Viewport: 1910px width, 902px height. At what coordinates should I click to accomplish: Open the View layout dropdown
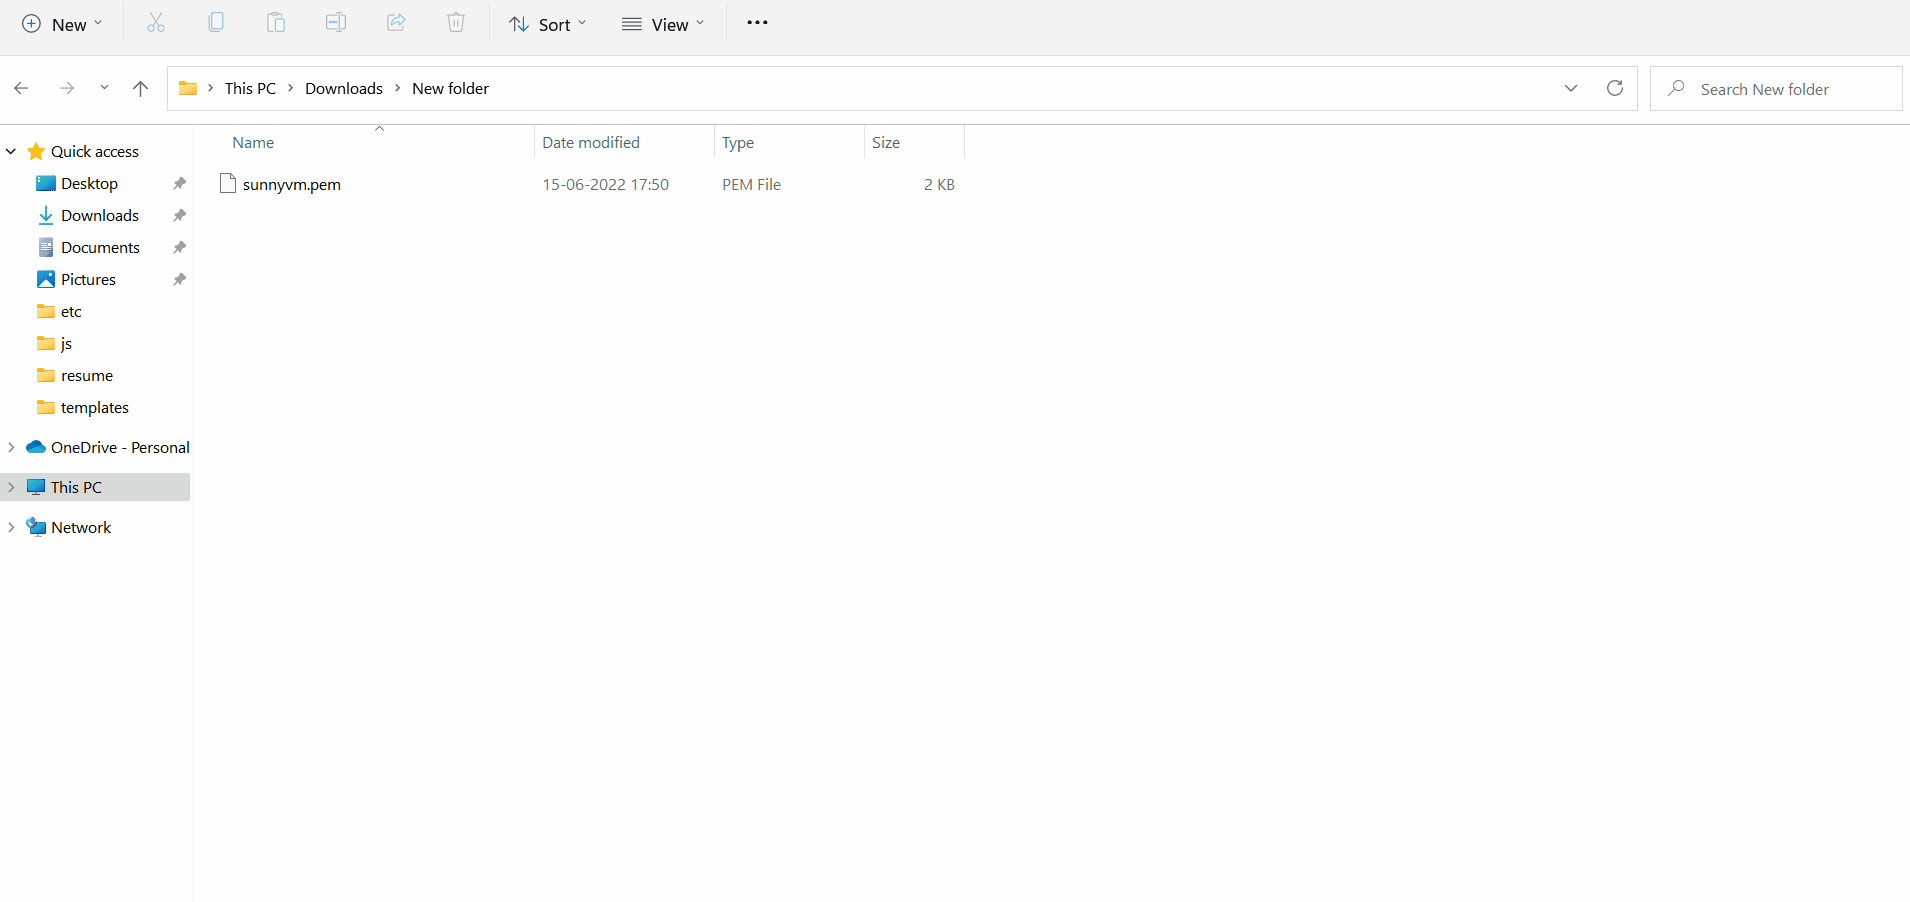[x=663, y=24]
